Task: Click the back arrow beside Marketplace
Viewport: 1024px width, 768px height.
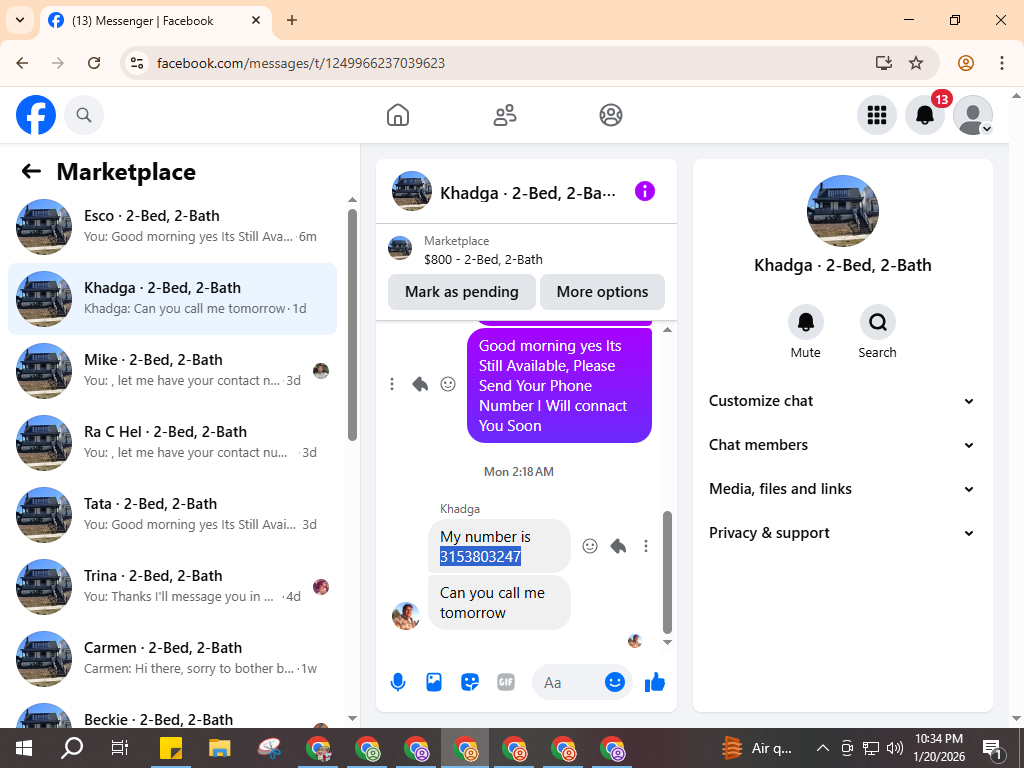Action: pyautogui.click(x=31, y=172)
